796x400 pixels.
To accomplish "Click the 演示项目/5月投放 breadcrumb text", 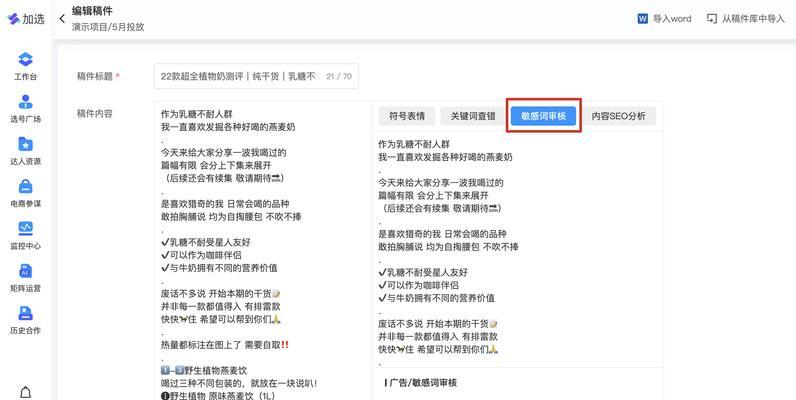I will (x=108, y=27).
